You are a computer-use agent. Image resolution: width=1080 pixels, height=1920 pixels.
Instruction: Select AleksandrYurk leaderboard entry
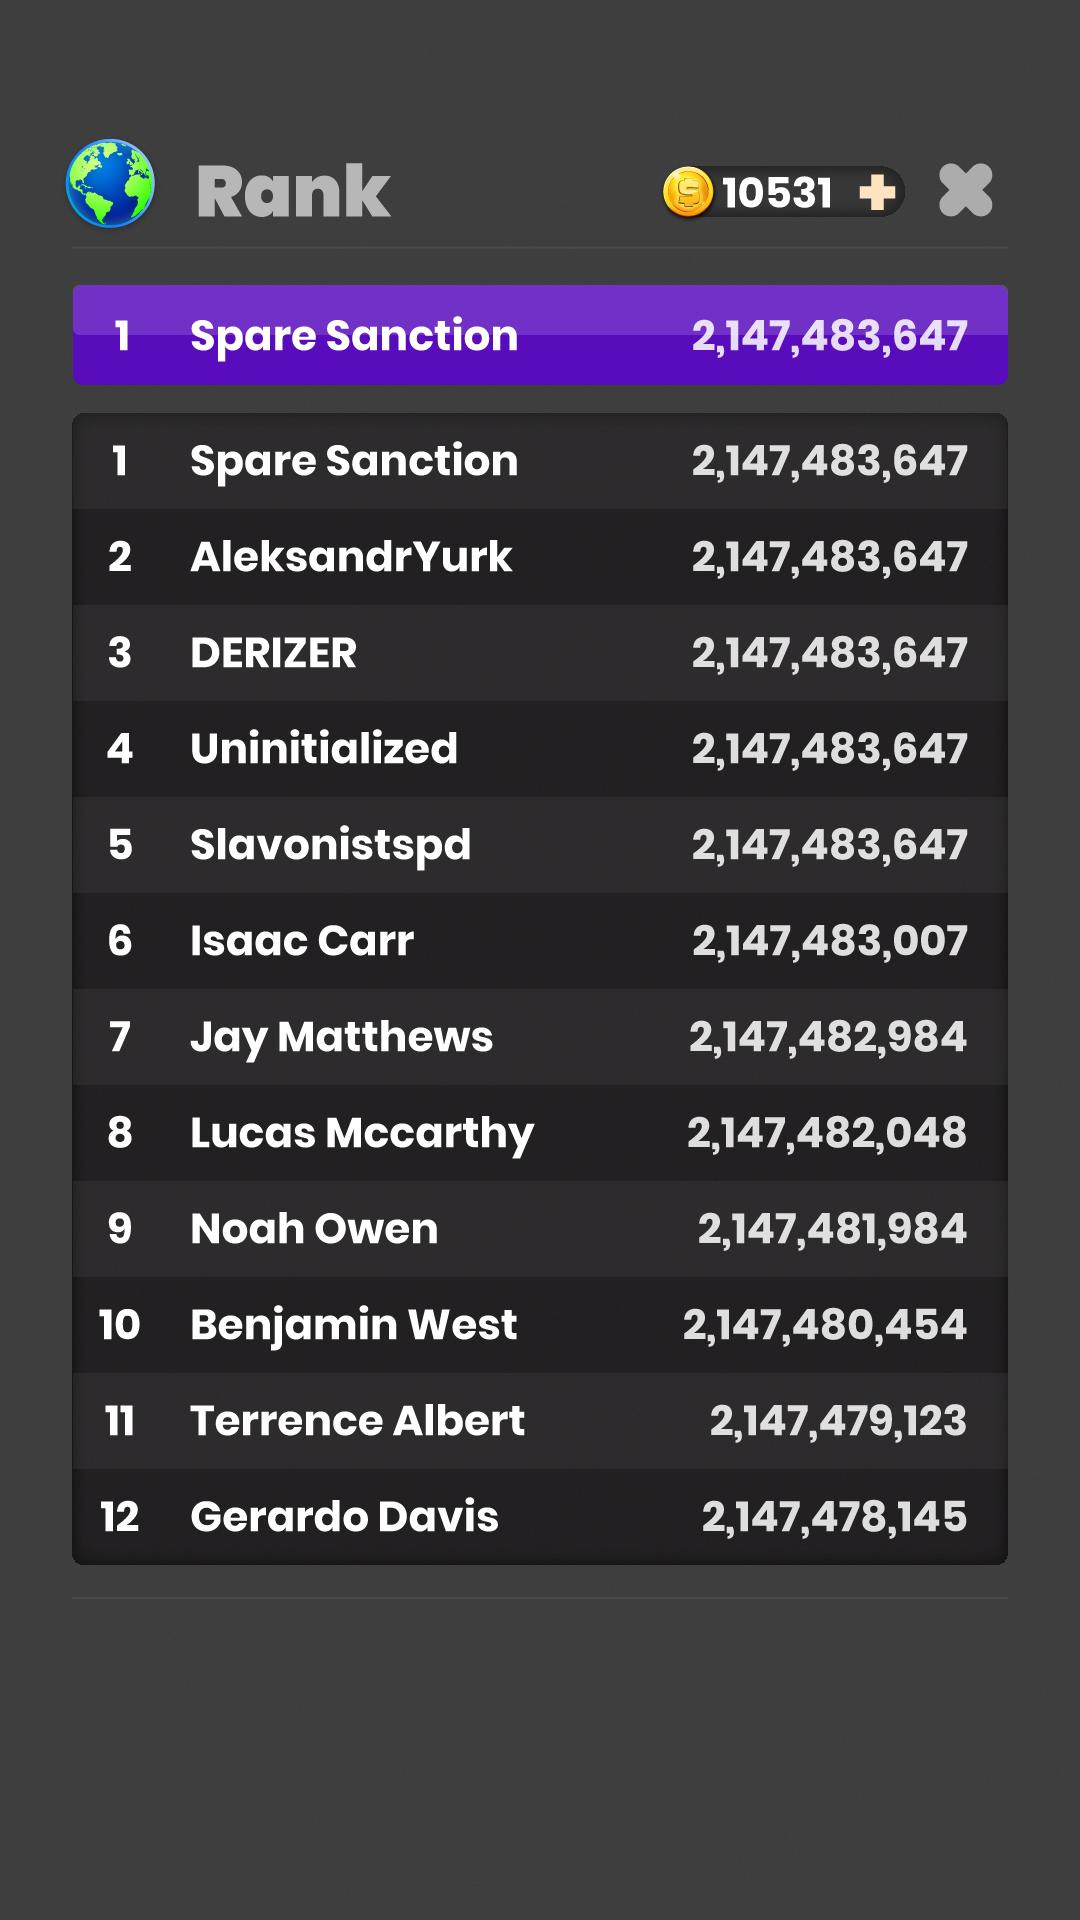click(540, 557)
